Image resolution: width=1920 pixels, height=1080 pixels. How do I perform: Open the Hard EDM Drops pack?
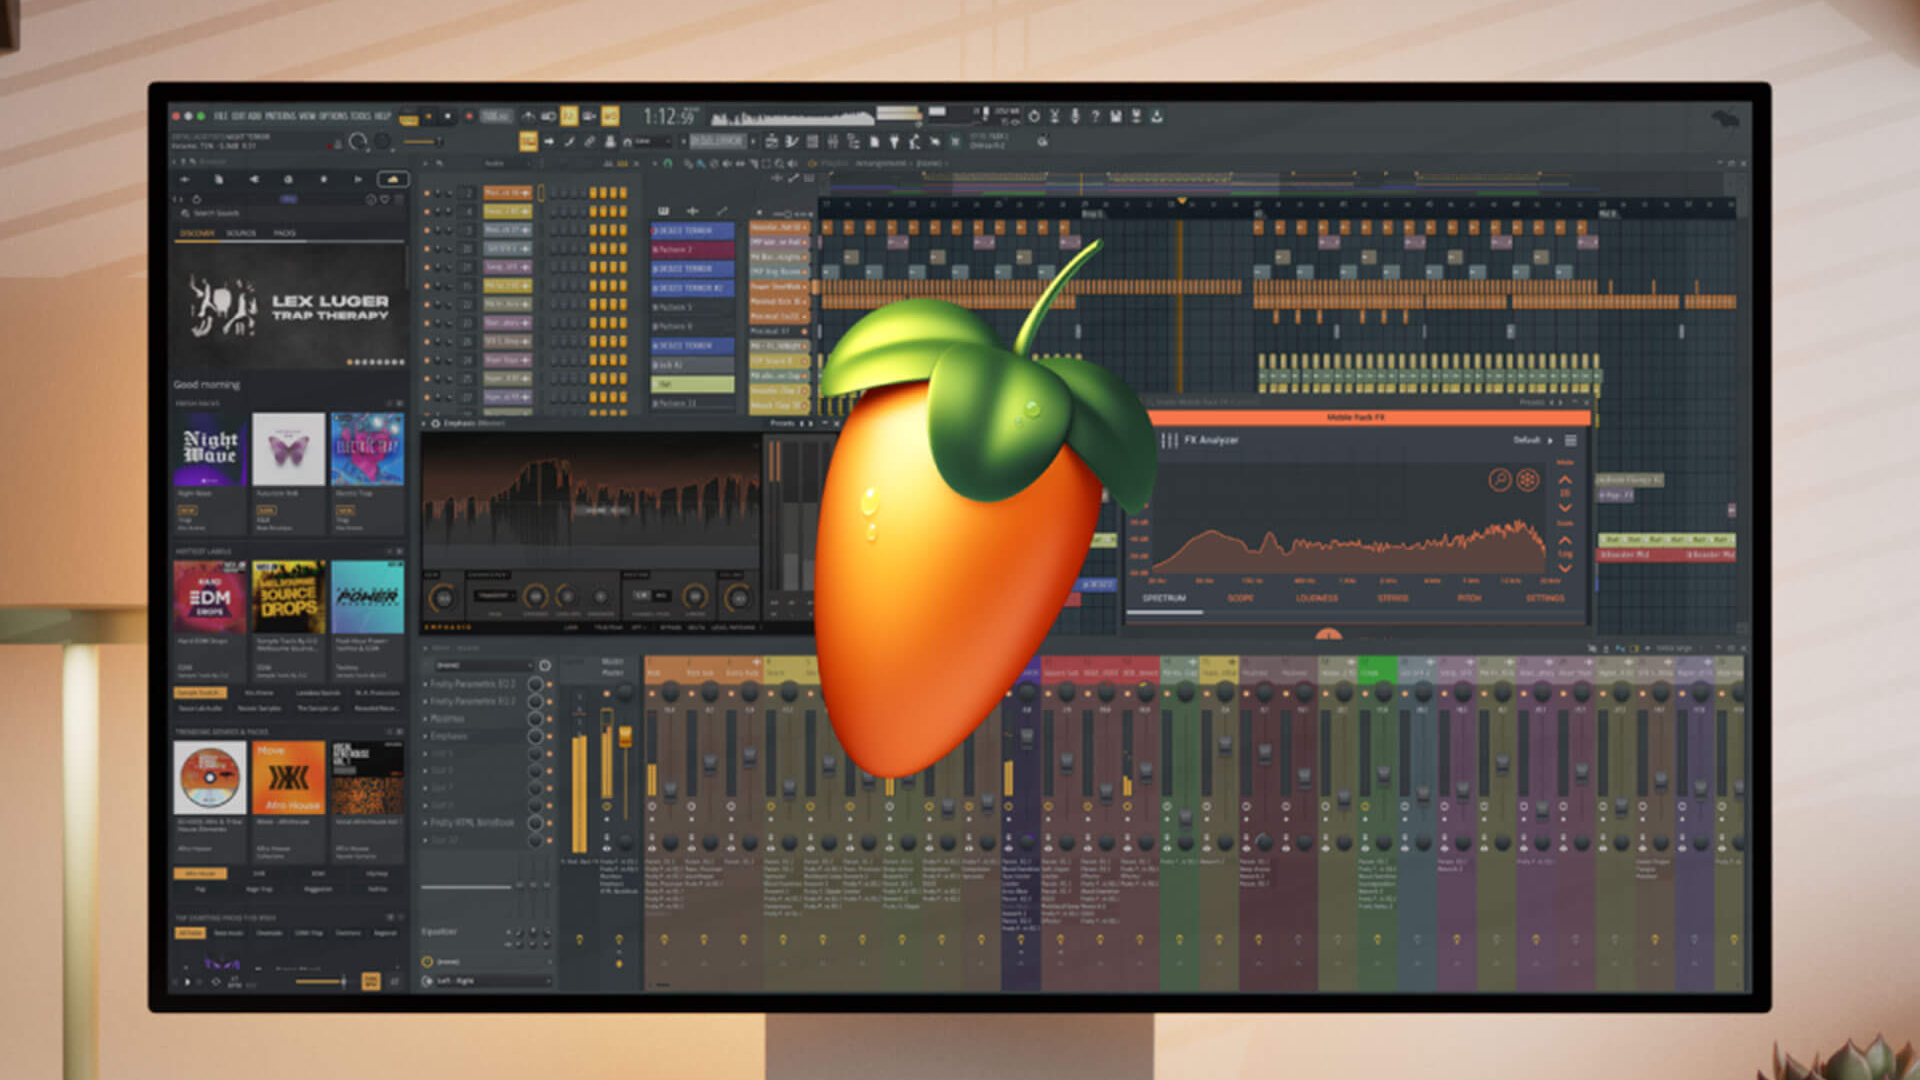click(x=209, y=597)
